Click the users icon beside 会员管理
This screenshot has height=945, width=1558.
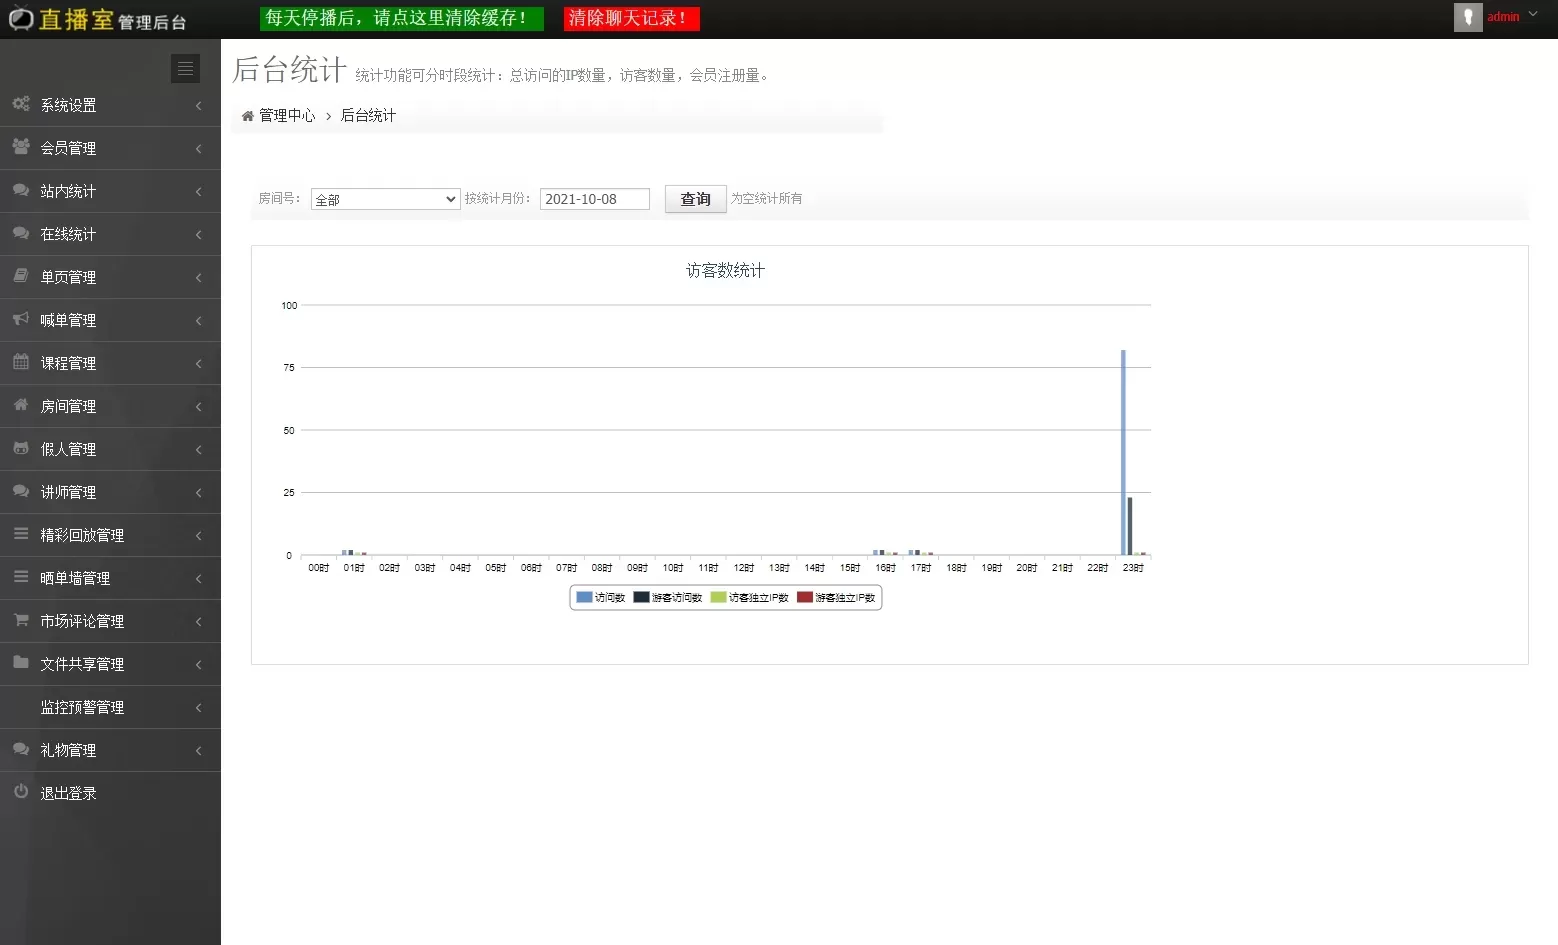tap(21, 147)
